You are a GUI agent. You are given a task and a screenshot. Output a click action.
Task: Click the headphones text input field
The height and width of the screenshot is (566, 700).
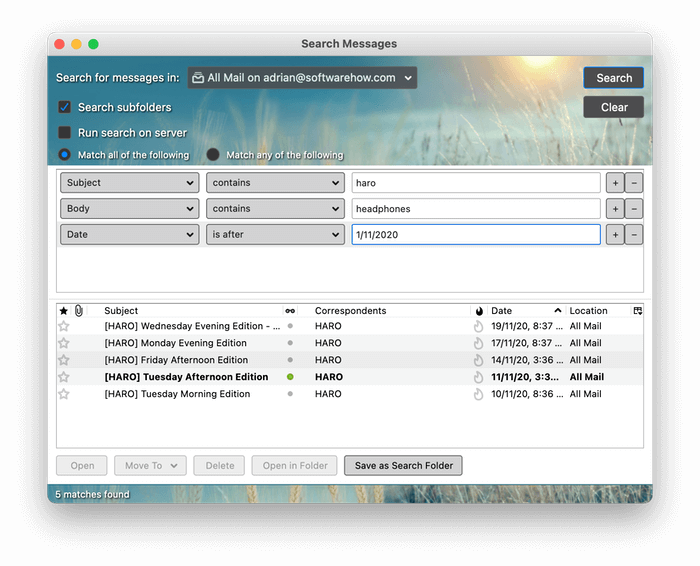tap(475, 209)
